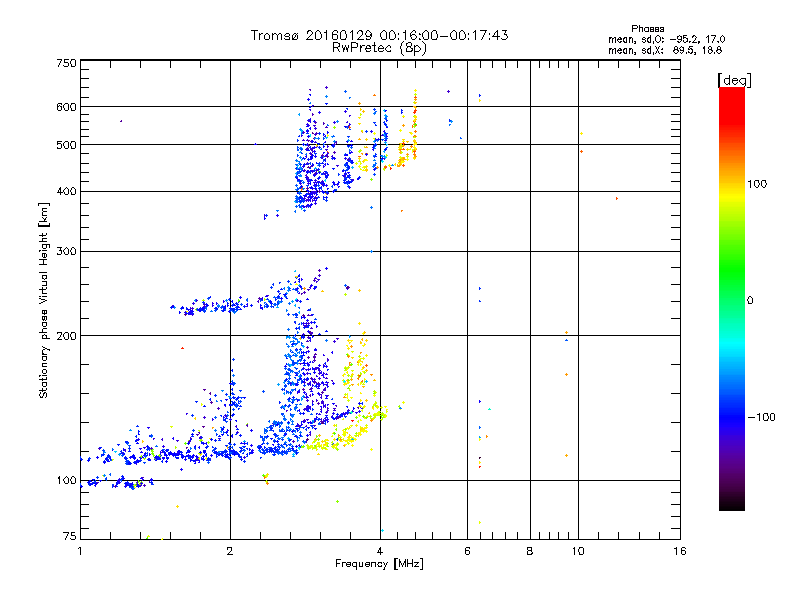
Task: Click the 'Frequency [MHz]' axis label
Action: [379, 564]
